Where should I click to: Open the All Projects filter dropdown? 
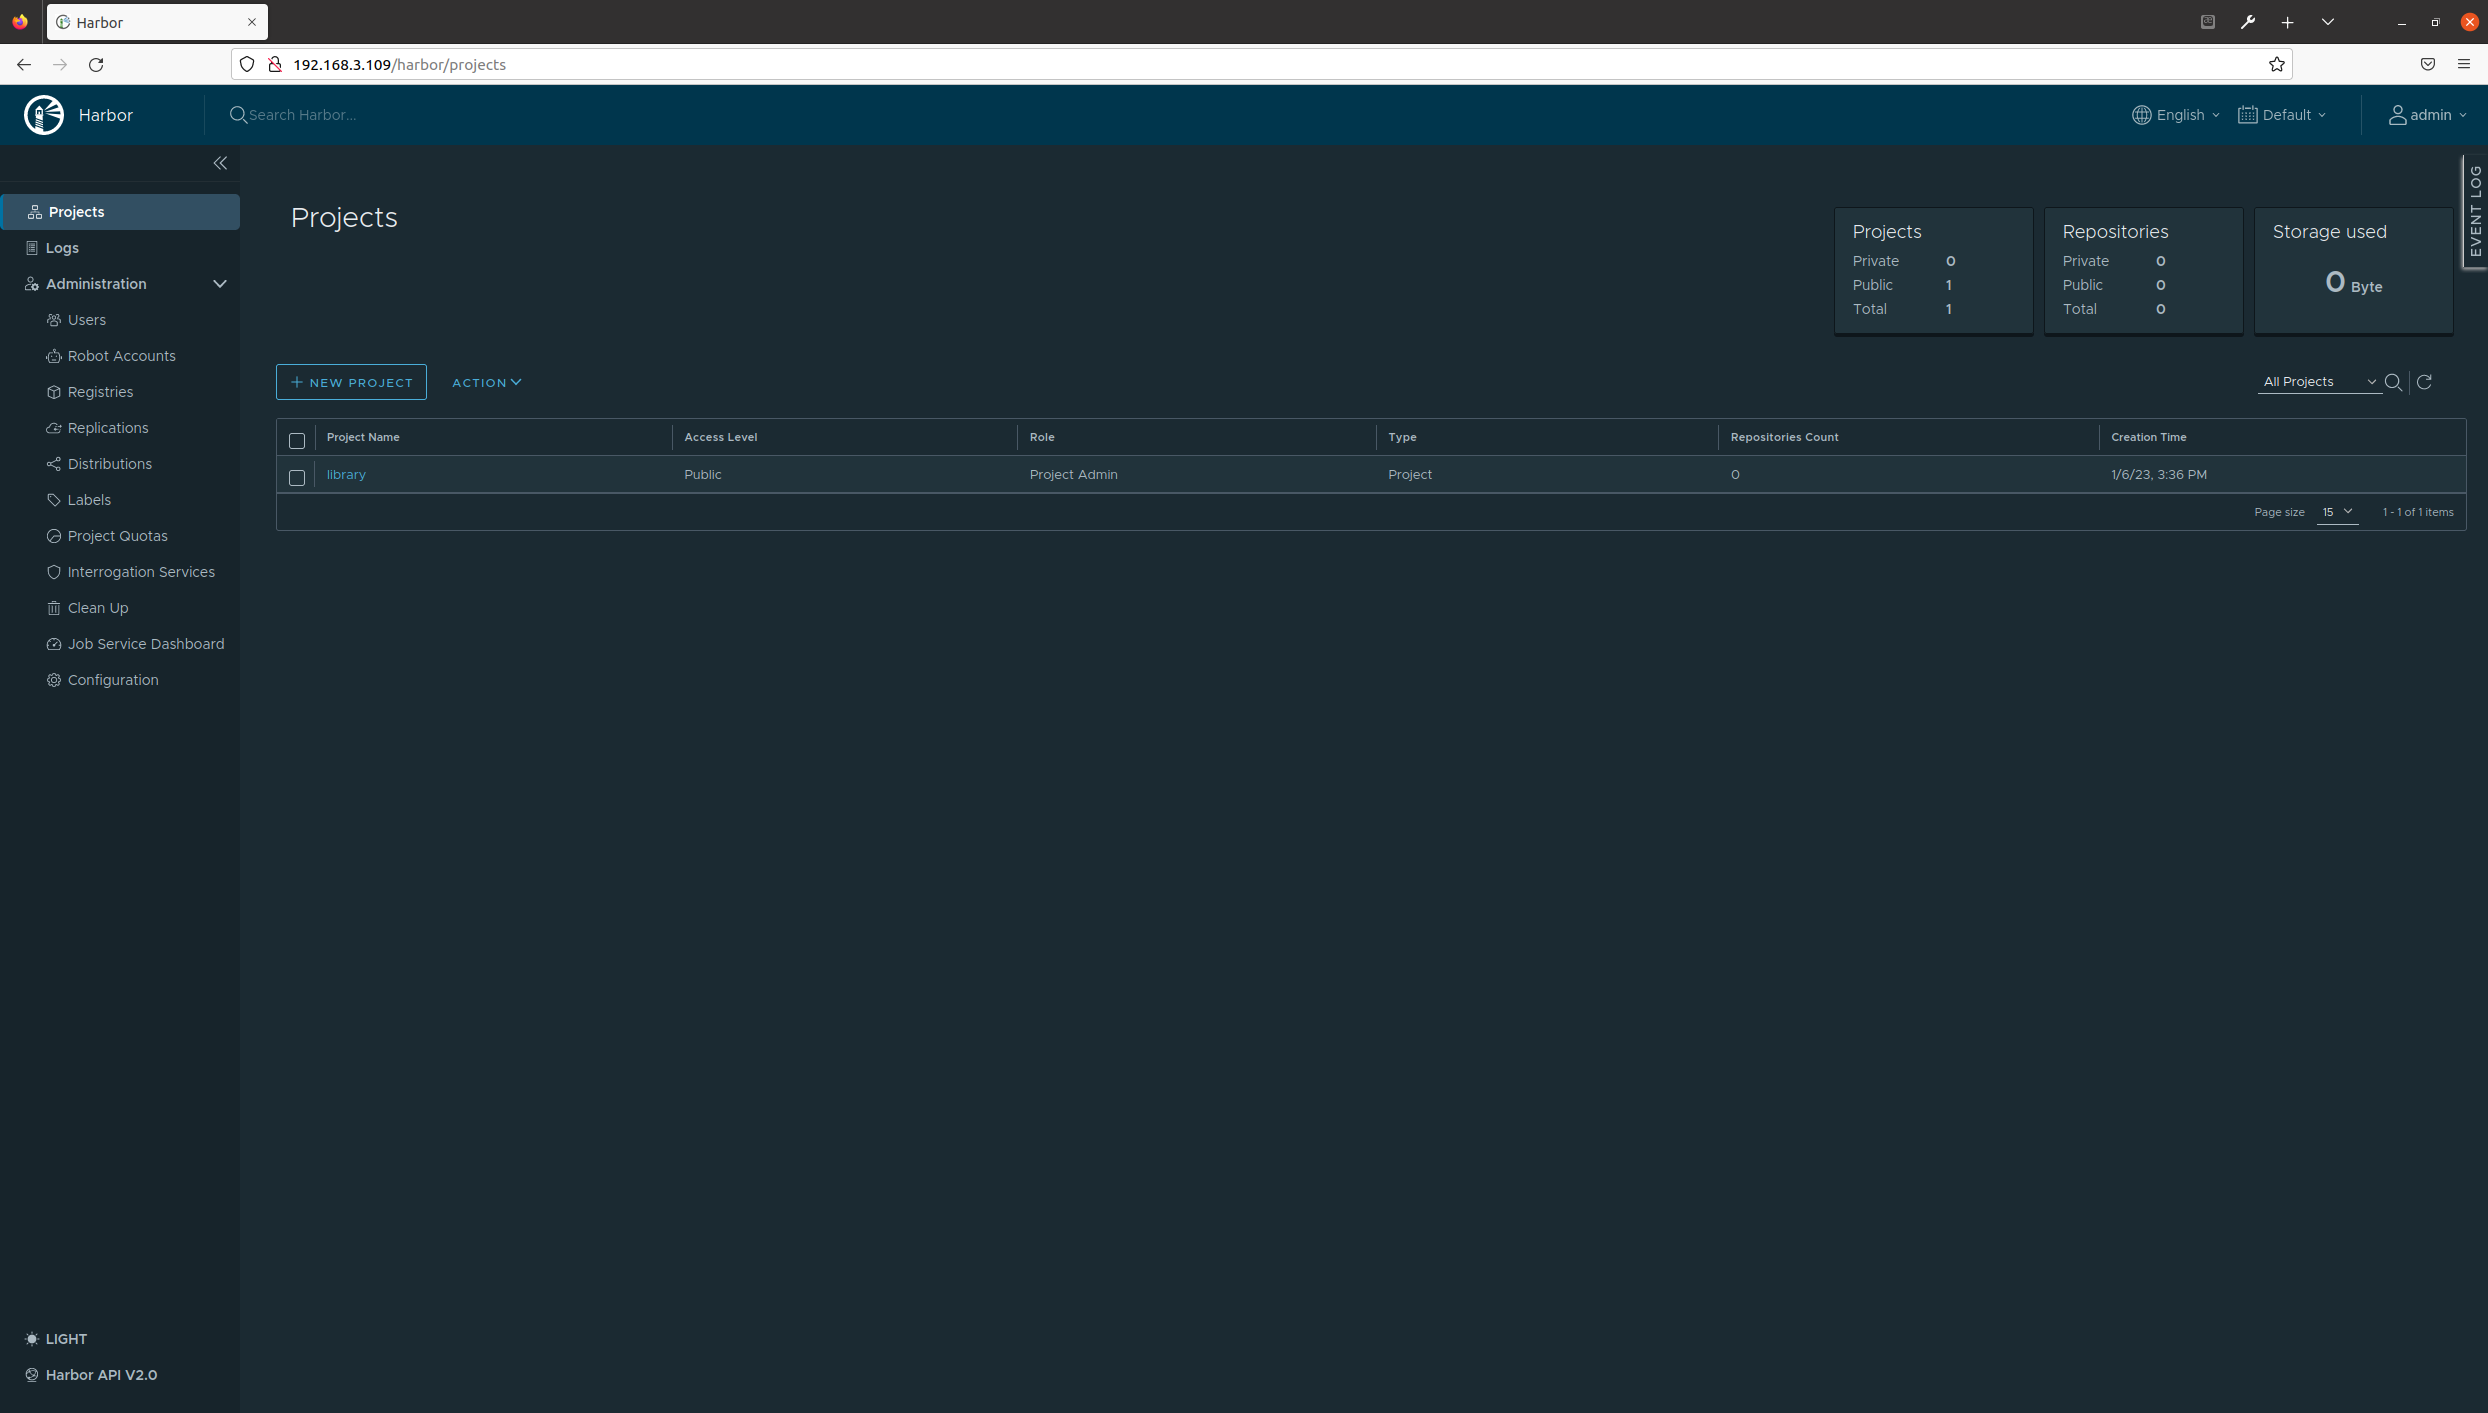pyautogui.click(x=2319, y=382)
